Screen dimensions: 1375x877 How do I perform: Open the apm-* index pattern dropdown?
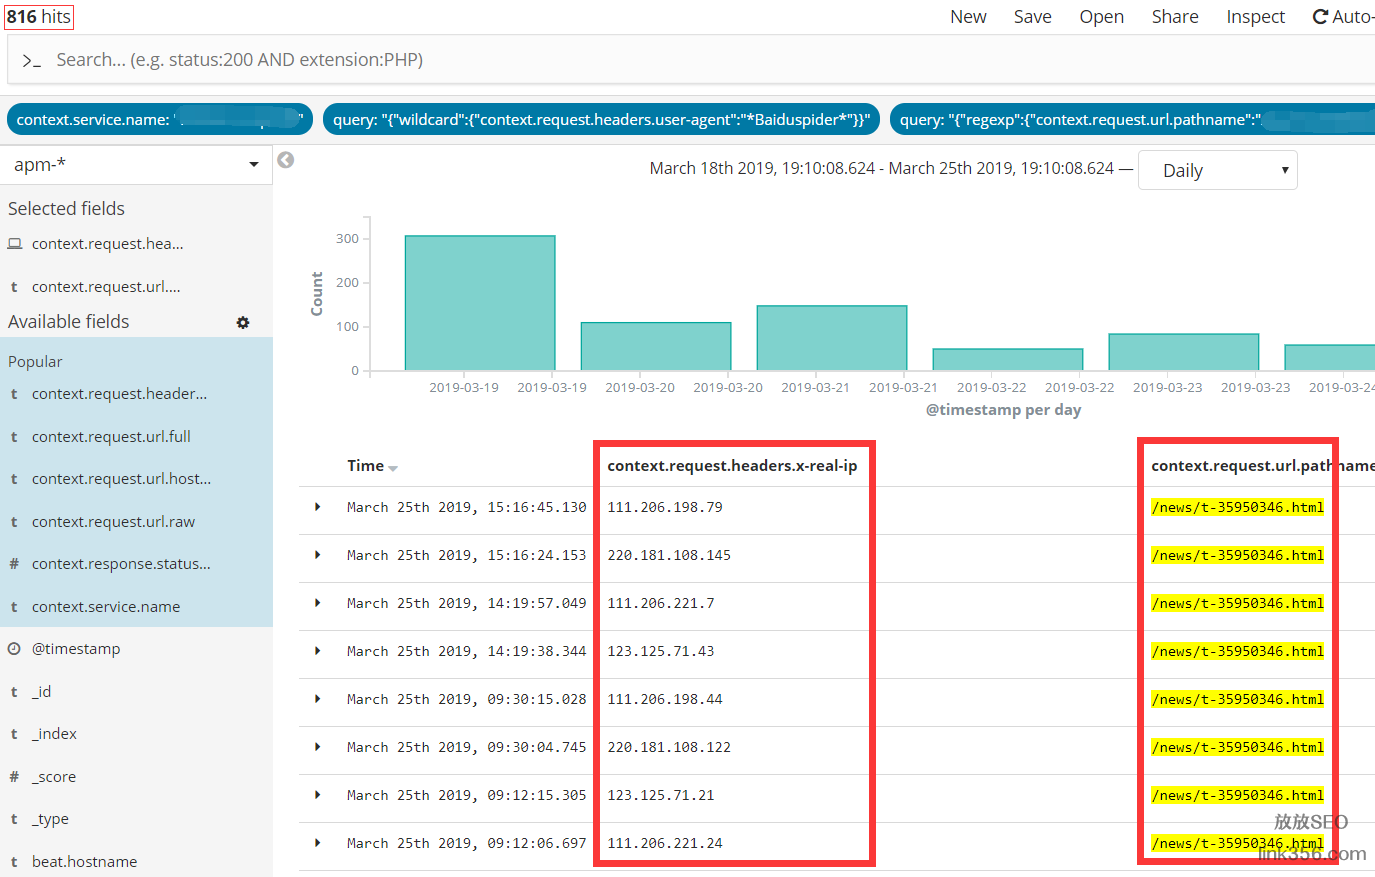click(136, 165)
